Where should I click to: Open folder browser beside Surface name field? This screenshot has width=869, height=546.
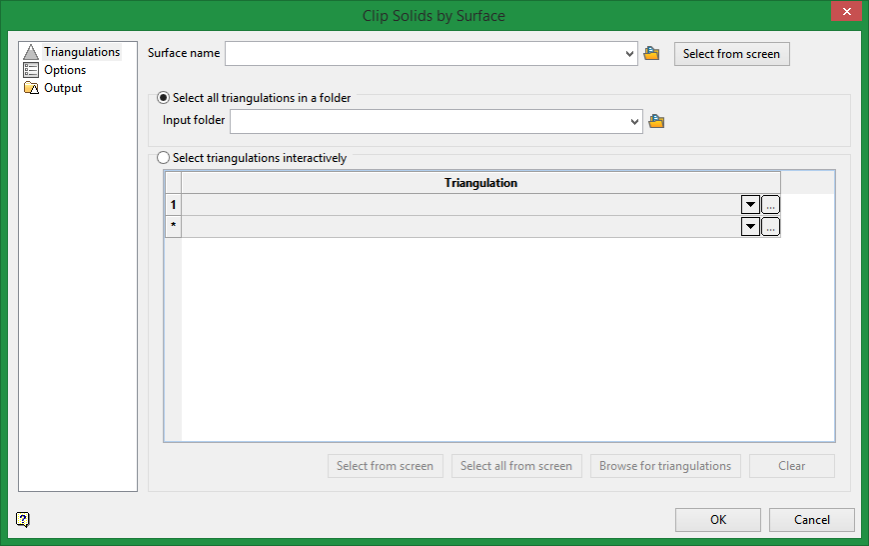pos(651,54)
